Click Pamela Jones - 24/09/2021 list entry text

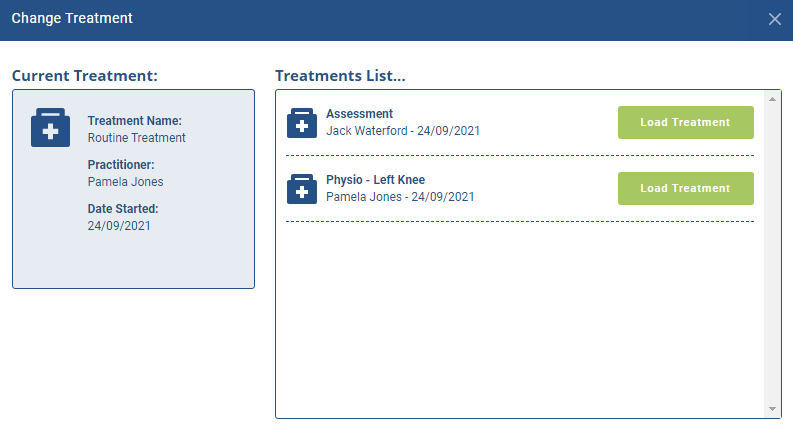pyautogui.click(x=400, y=197)
